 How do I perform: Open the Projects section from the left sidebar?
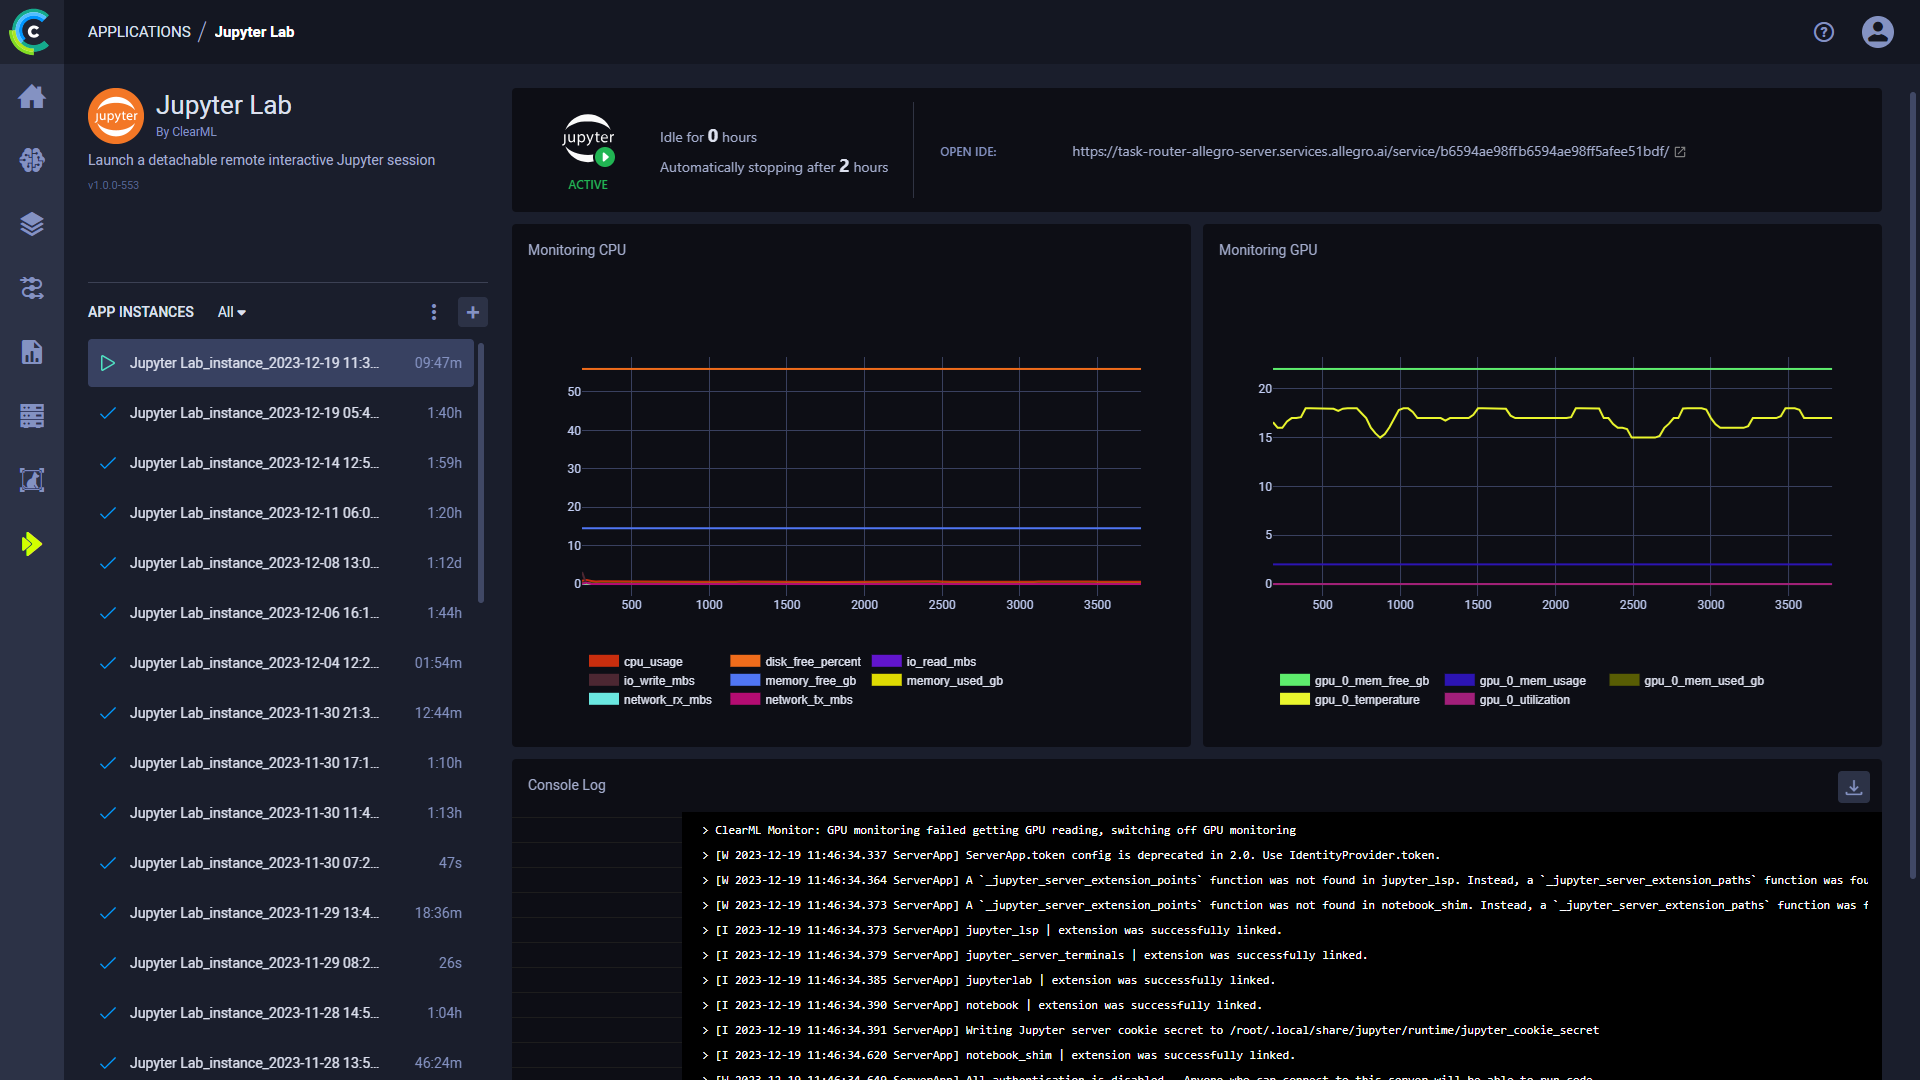(x=32, y=160)
